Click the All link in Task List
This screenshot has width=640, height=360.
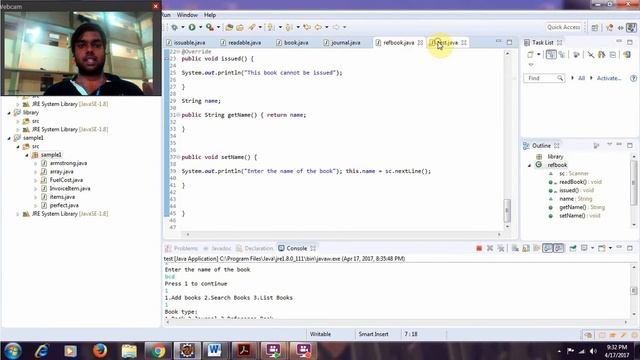click(582, 78)
